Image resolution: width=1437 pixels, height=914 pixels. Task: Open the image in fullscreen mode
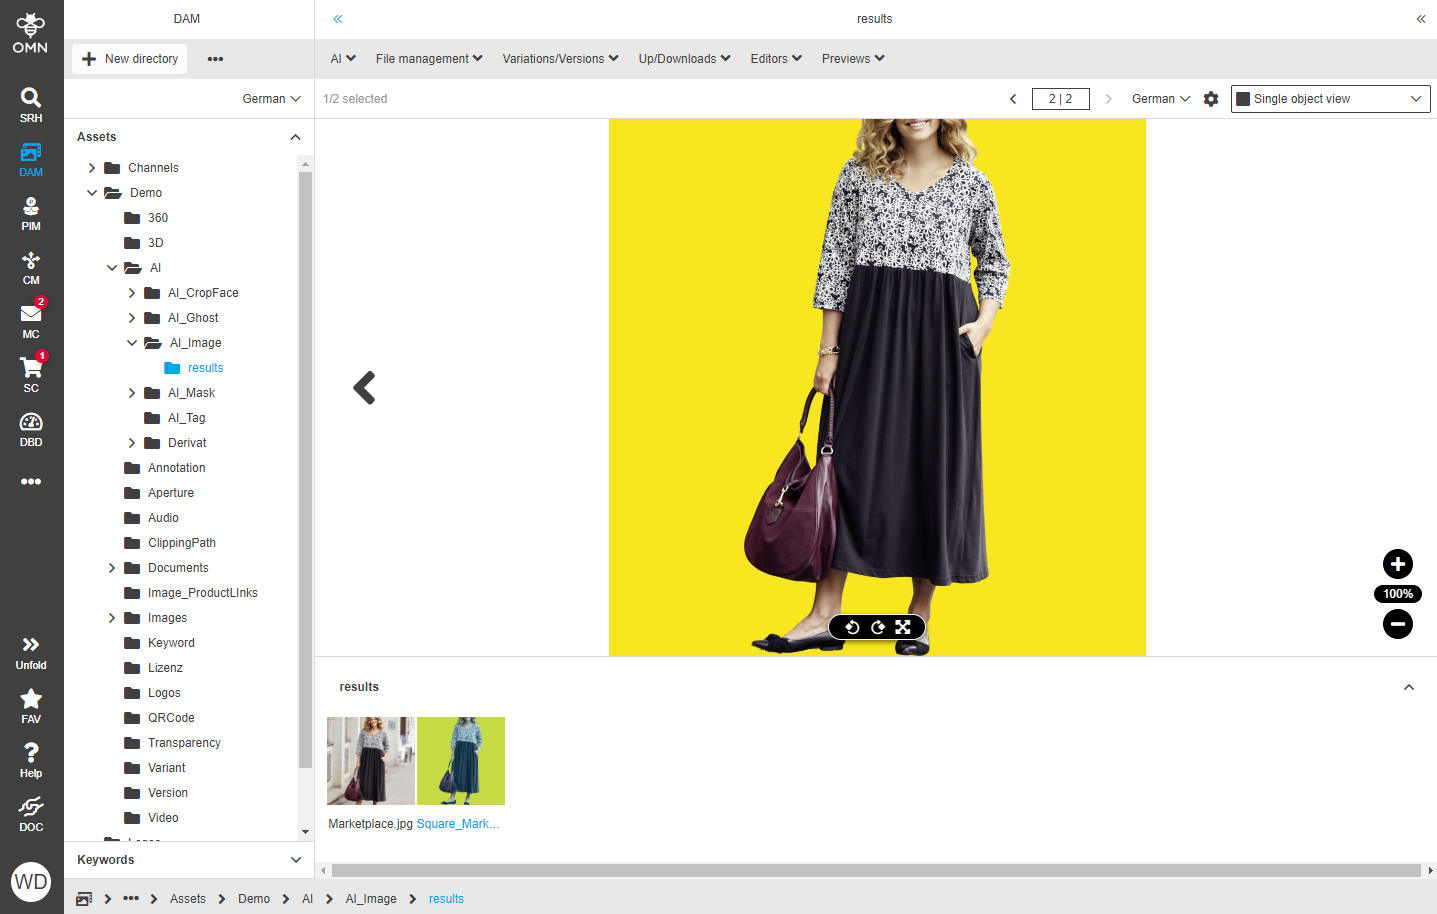click(903, 627)
